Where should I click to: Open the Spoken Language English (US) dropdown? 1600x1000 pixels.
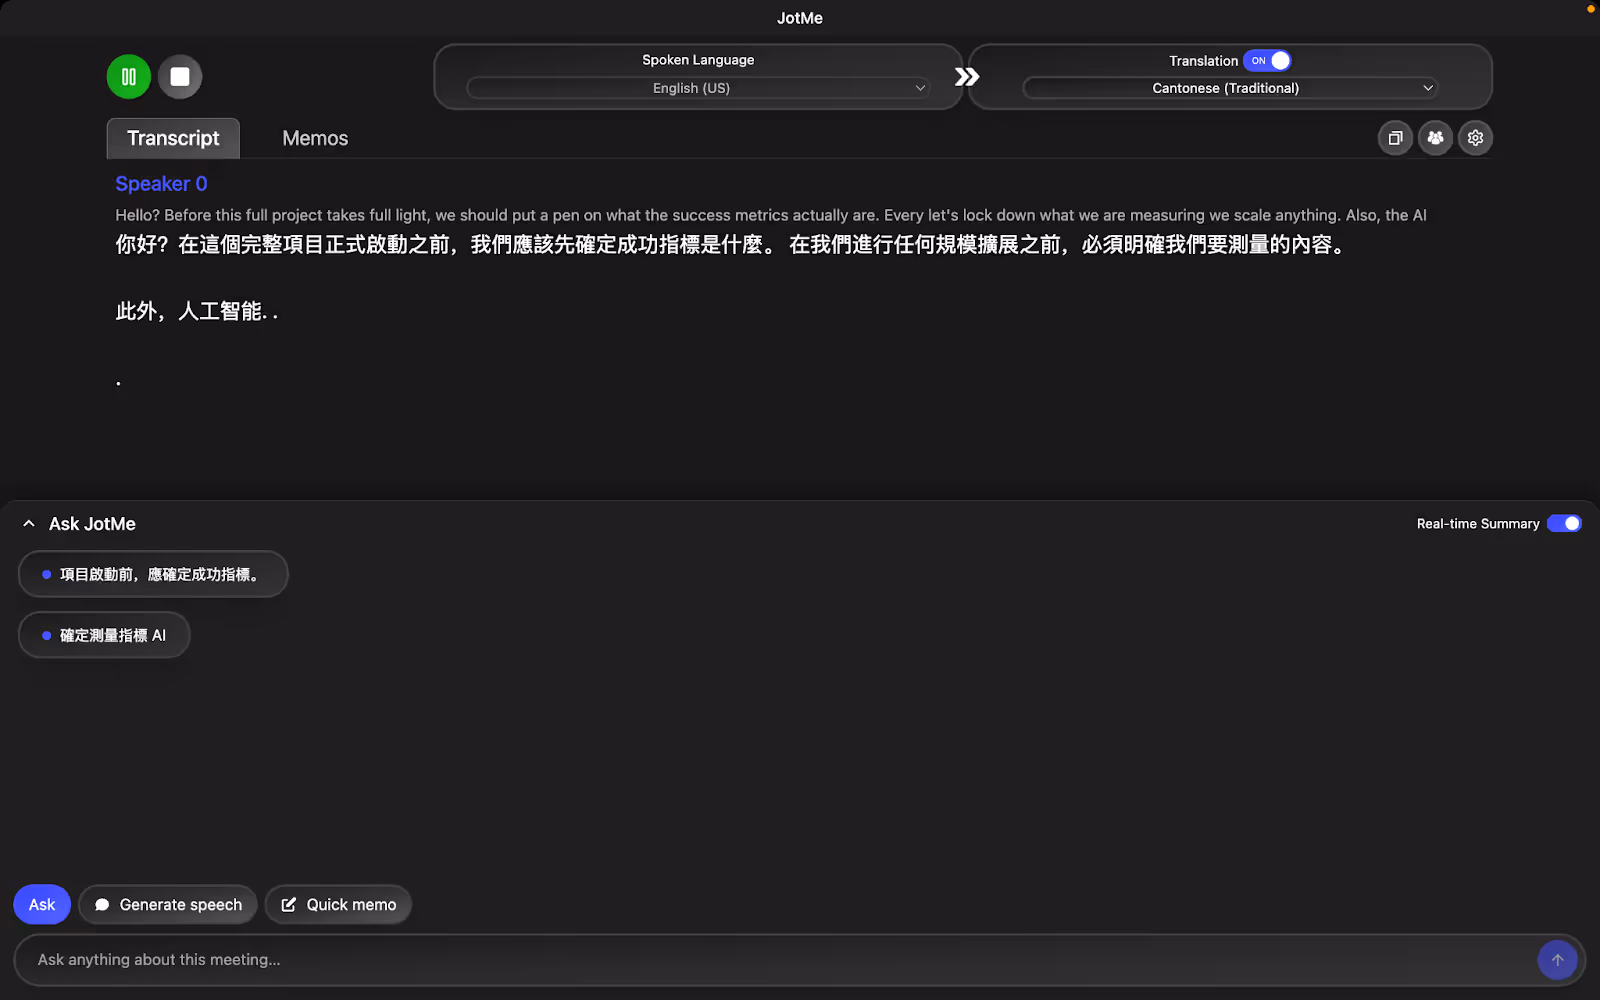tap(698, 88)
